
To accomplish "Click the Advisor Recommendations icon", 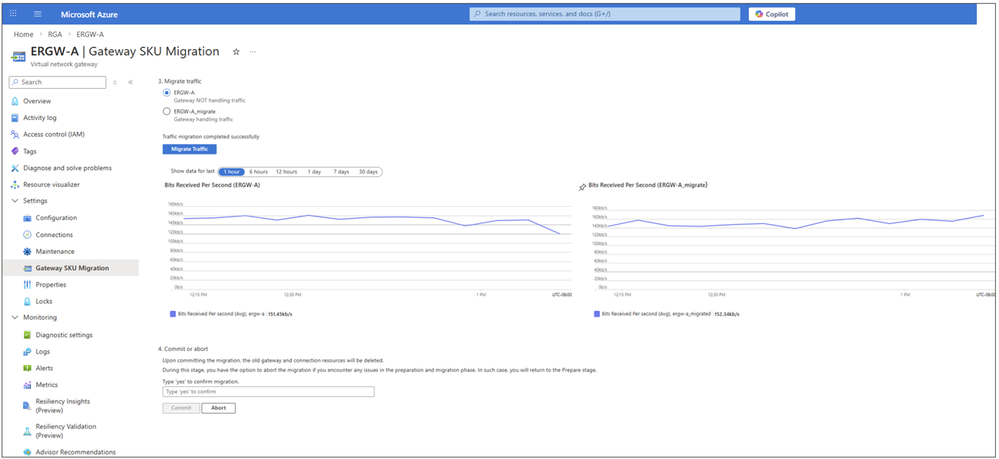I will click(x=27, y=453).
